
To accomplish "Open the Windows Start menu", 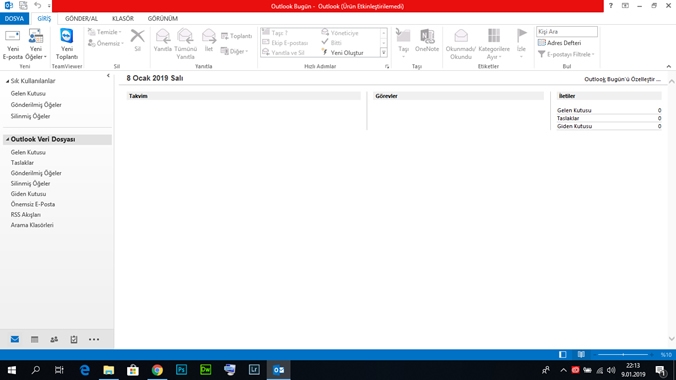I will point(12,370).
